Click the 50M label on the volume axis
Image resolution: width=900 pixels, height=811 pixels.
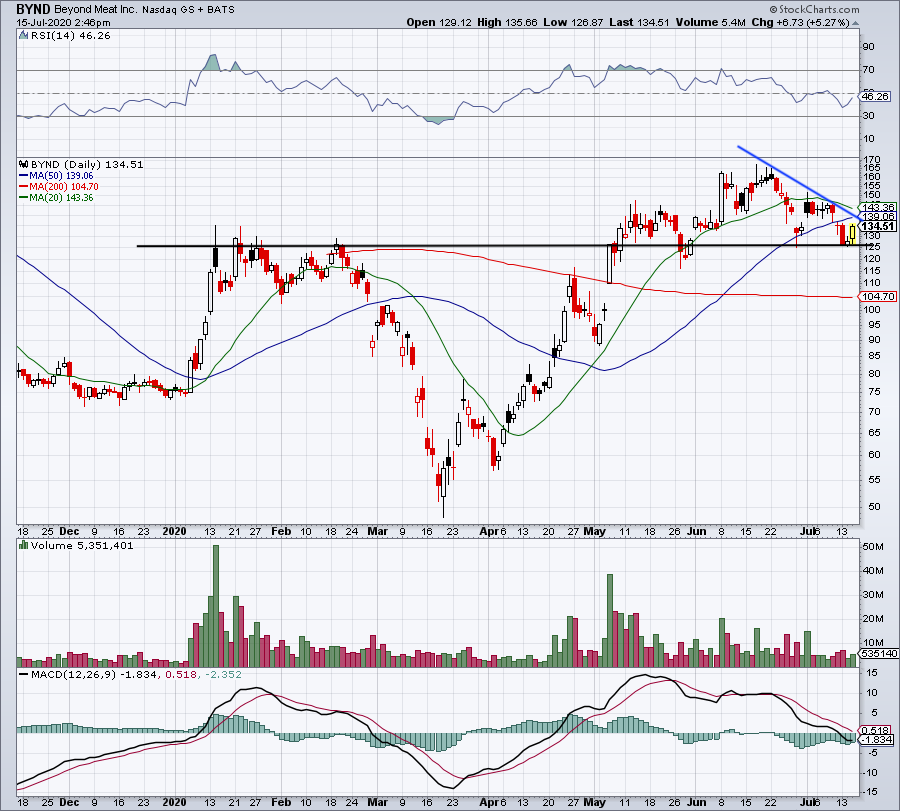(x=874, y=546)
